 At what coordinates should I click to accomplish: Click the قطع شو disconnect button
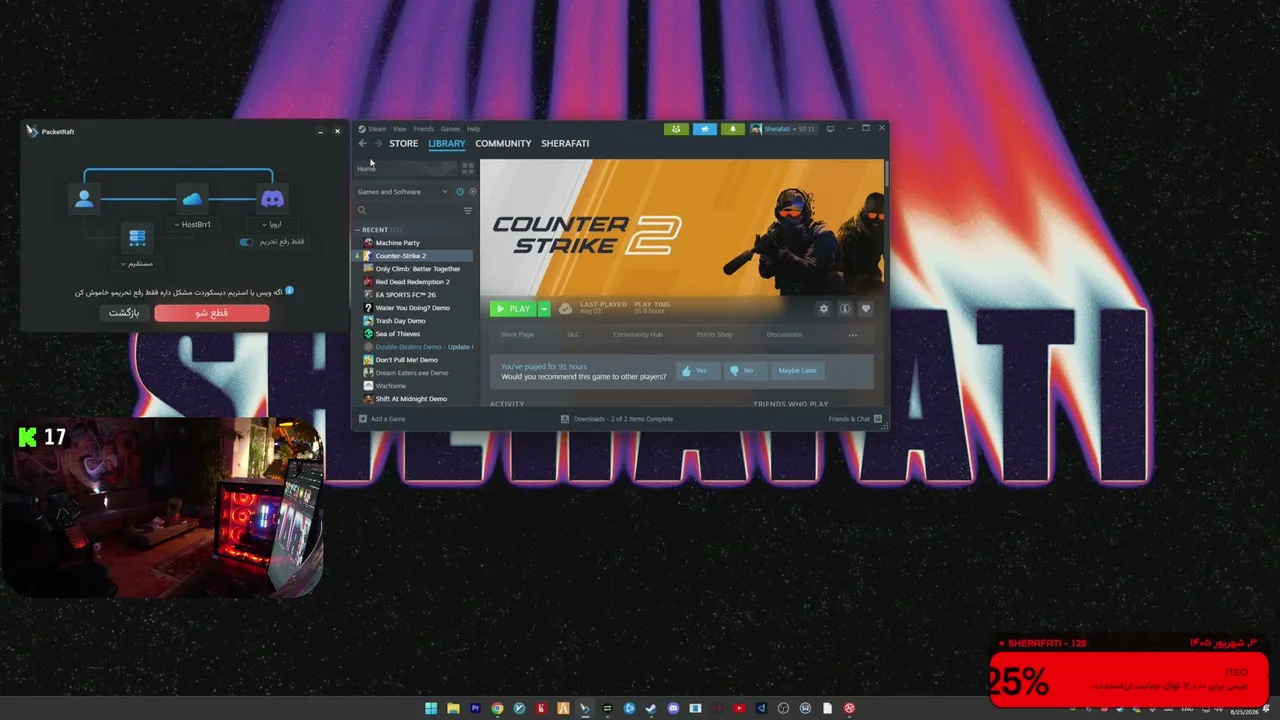coord(212,313)
